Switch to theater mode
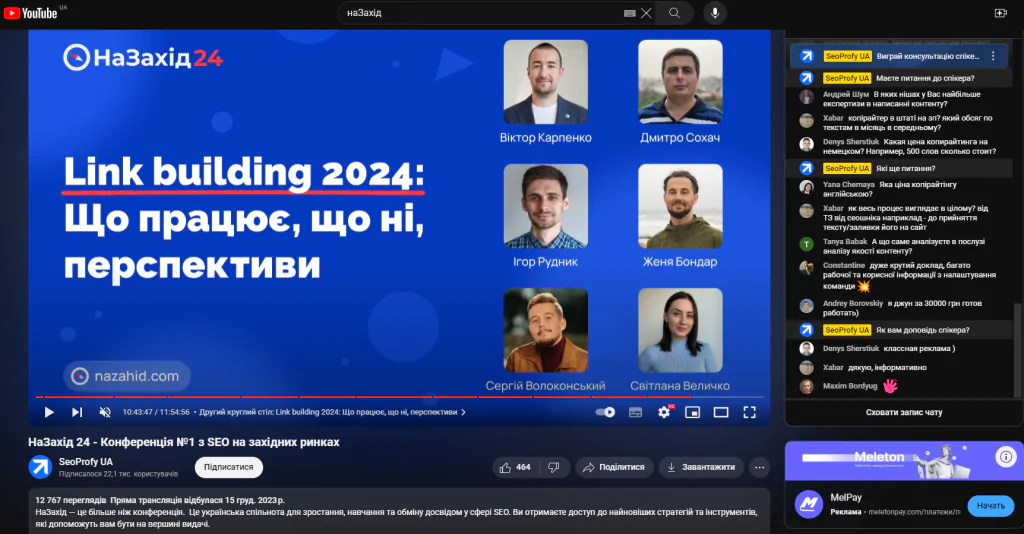This screenshot has width=1024, height=534. pyautogui.click(x=721, y=412)
